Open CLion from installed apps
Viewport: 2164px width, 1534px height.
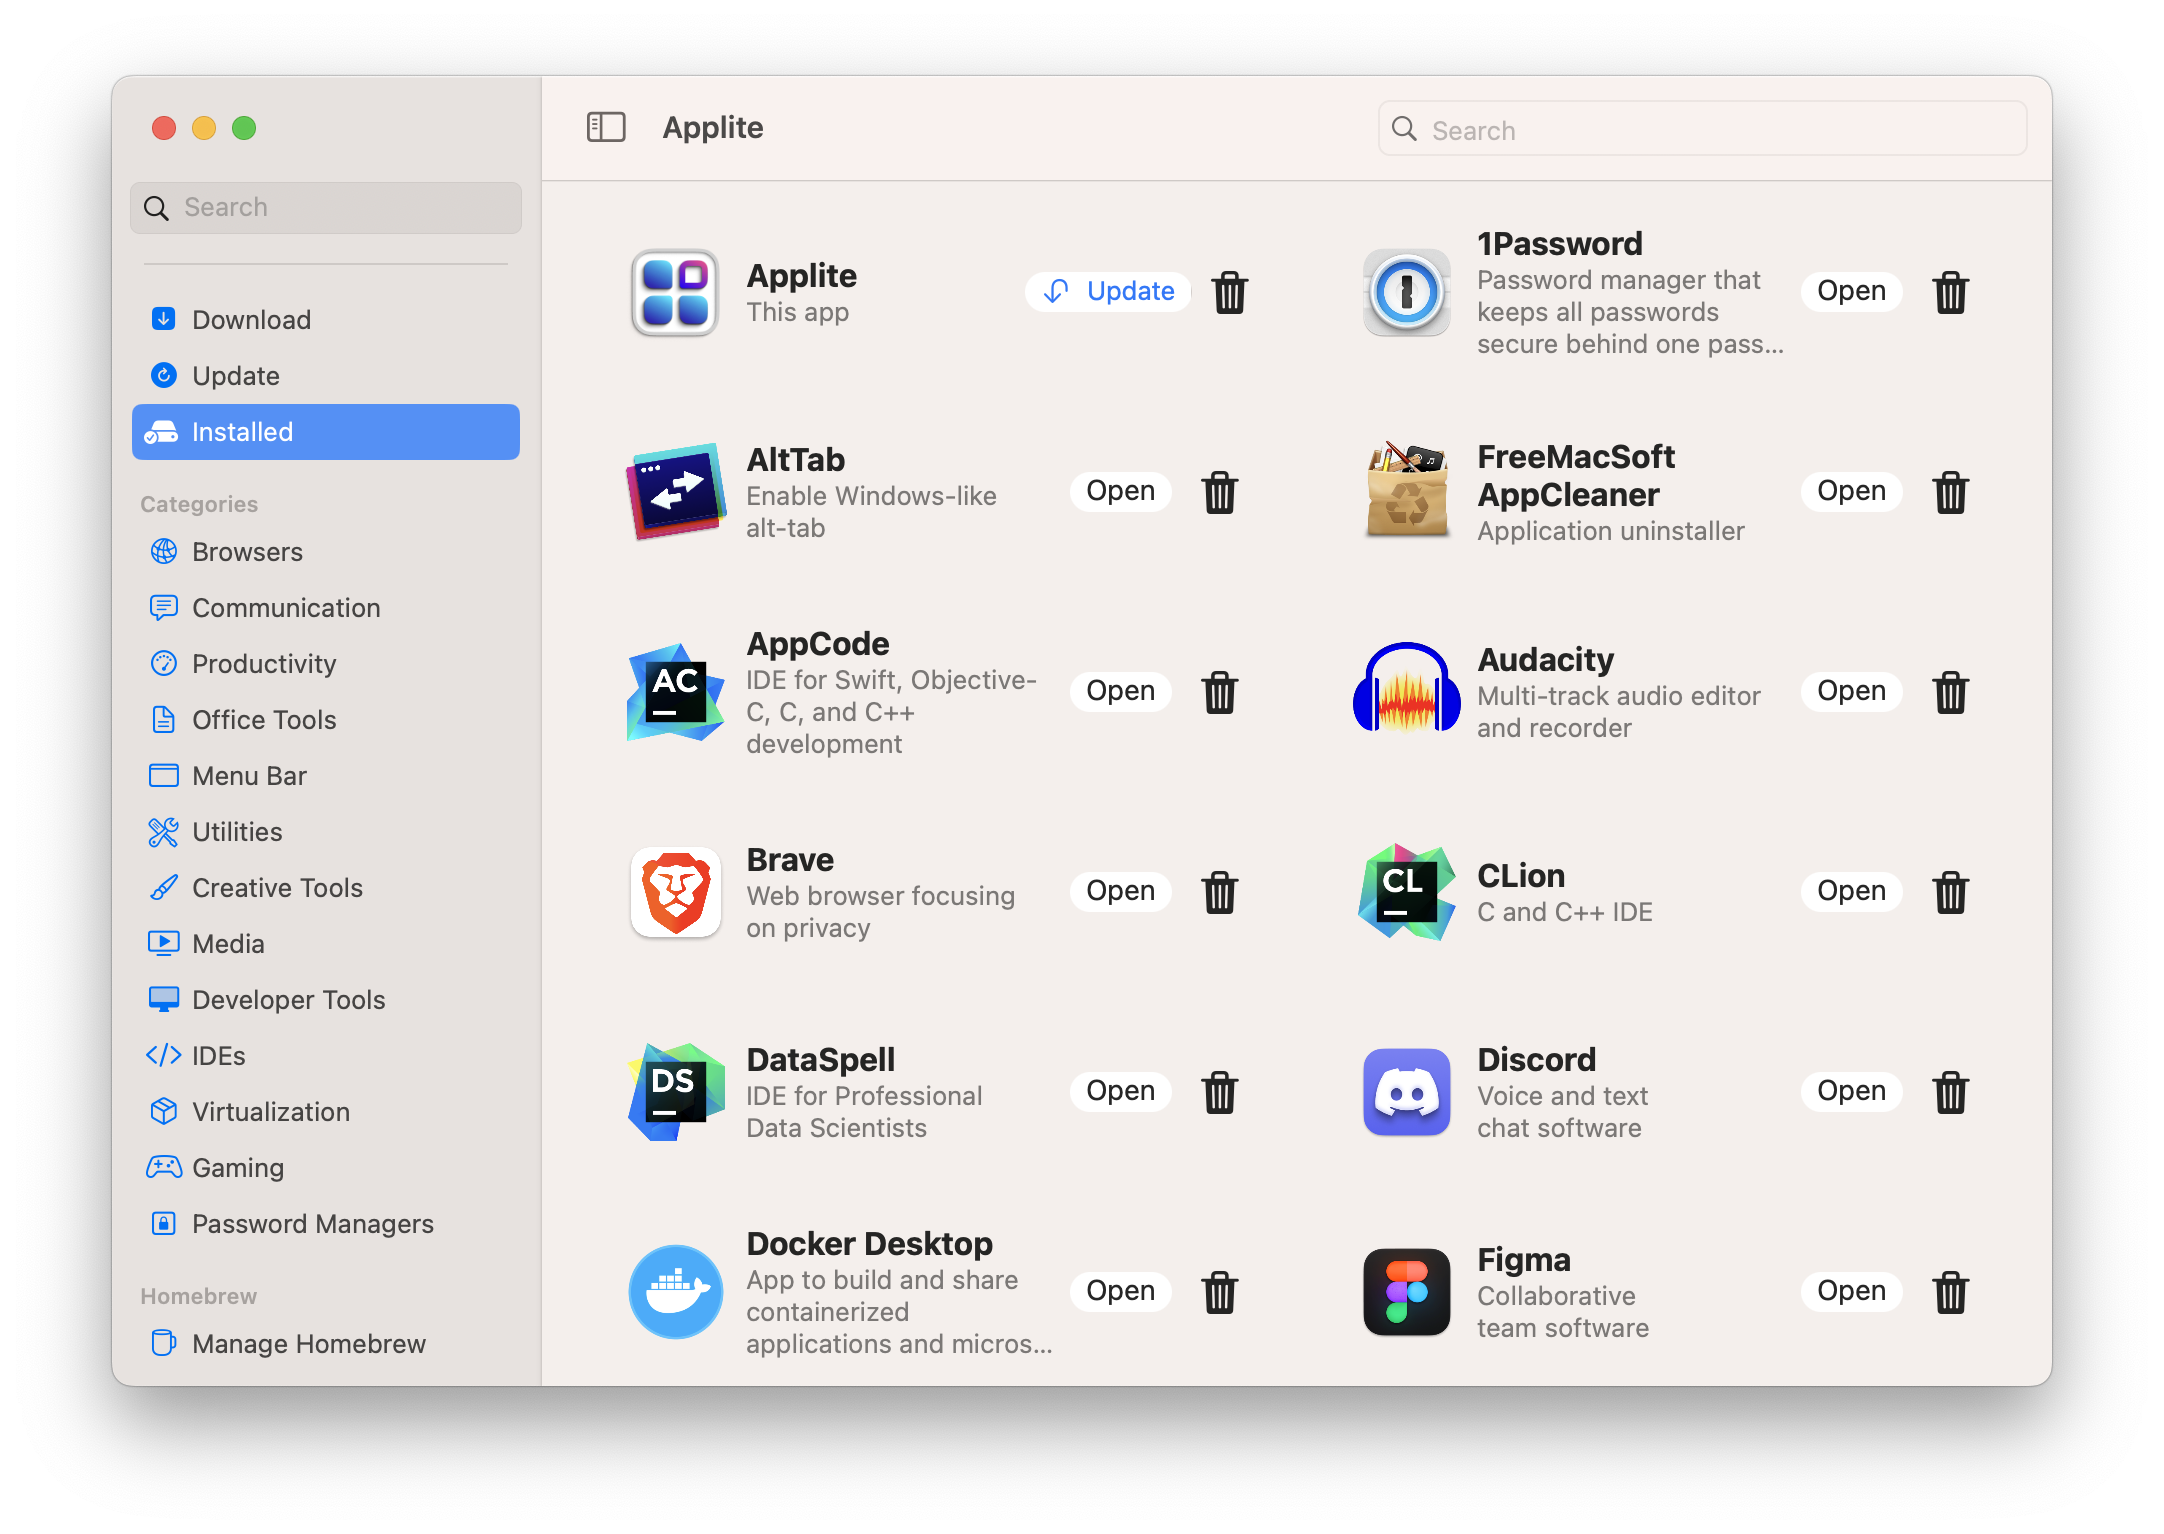point(1851,891)
